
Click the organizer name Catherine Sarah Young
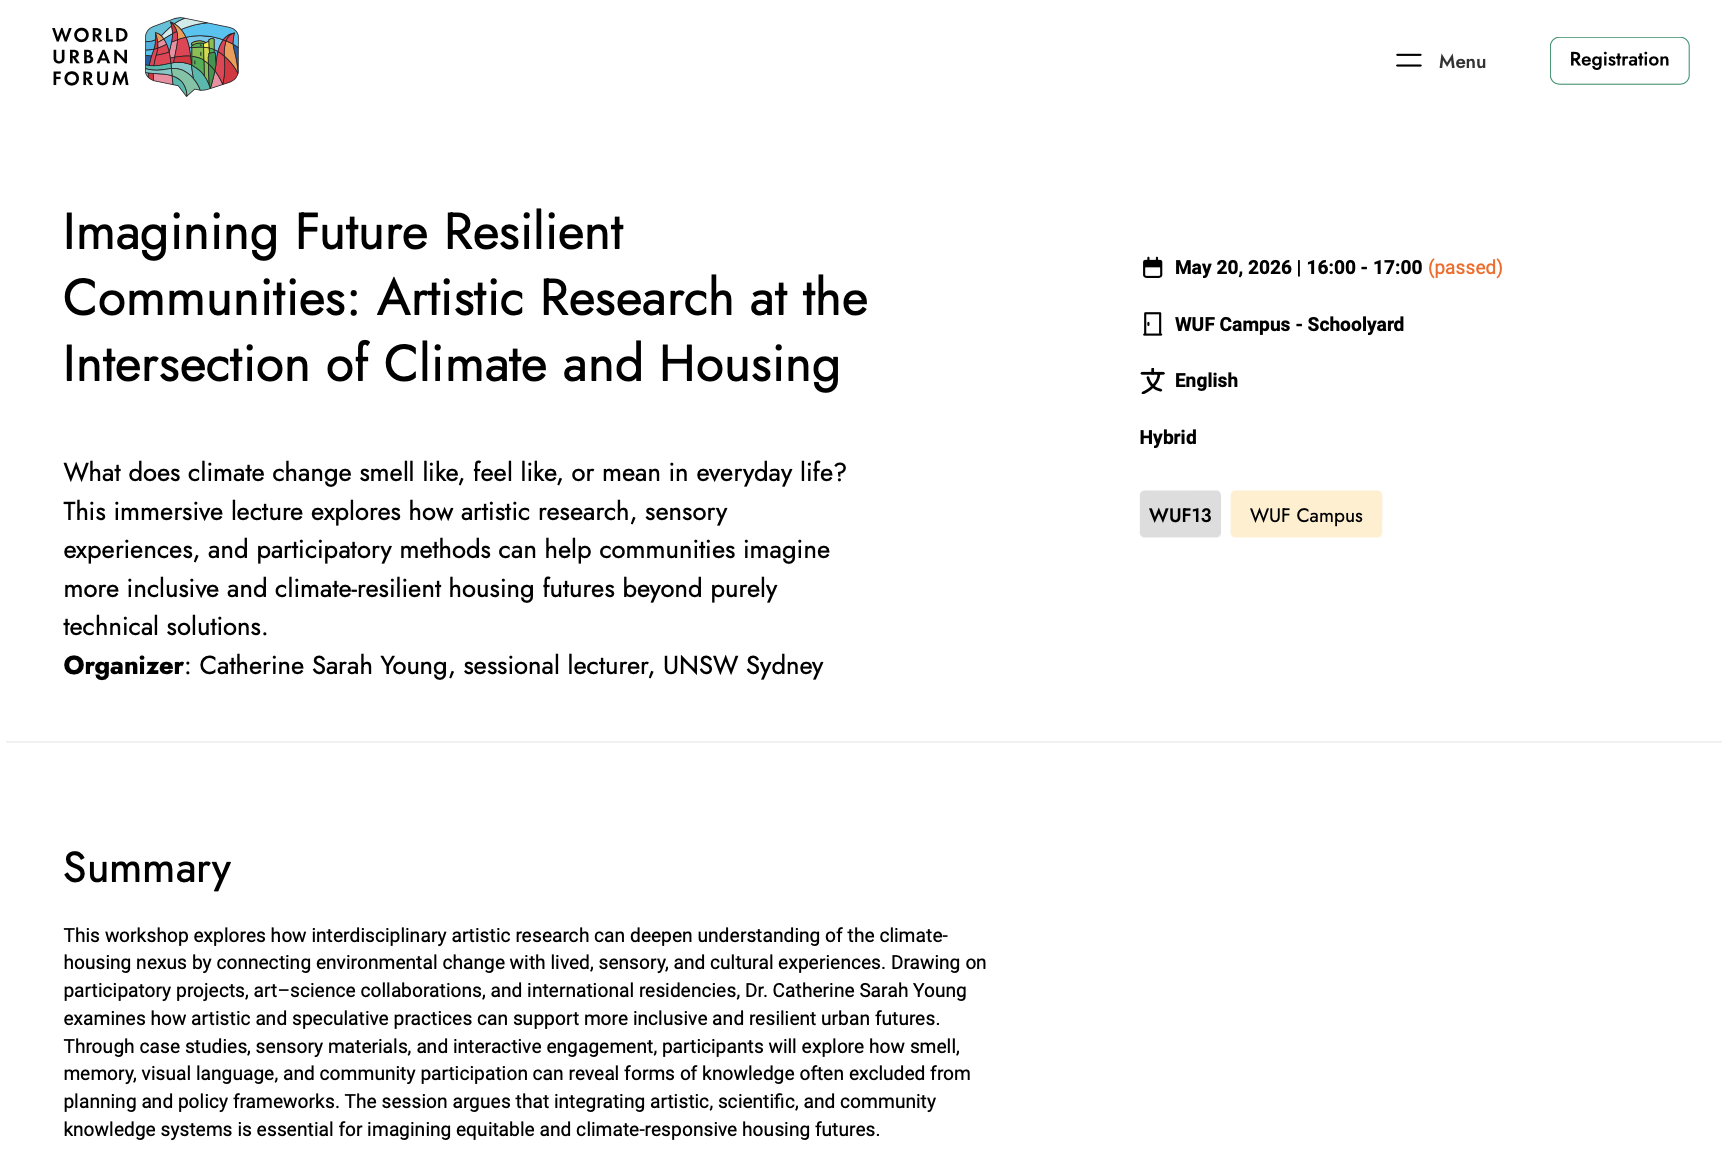[x=323, y=666]
